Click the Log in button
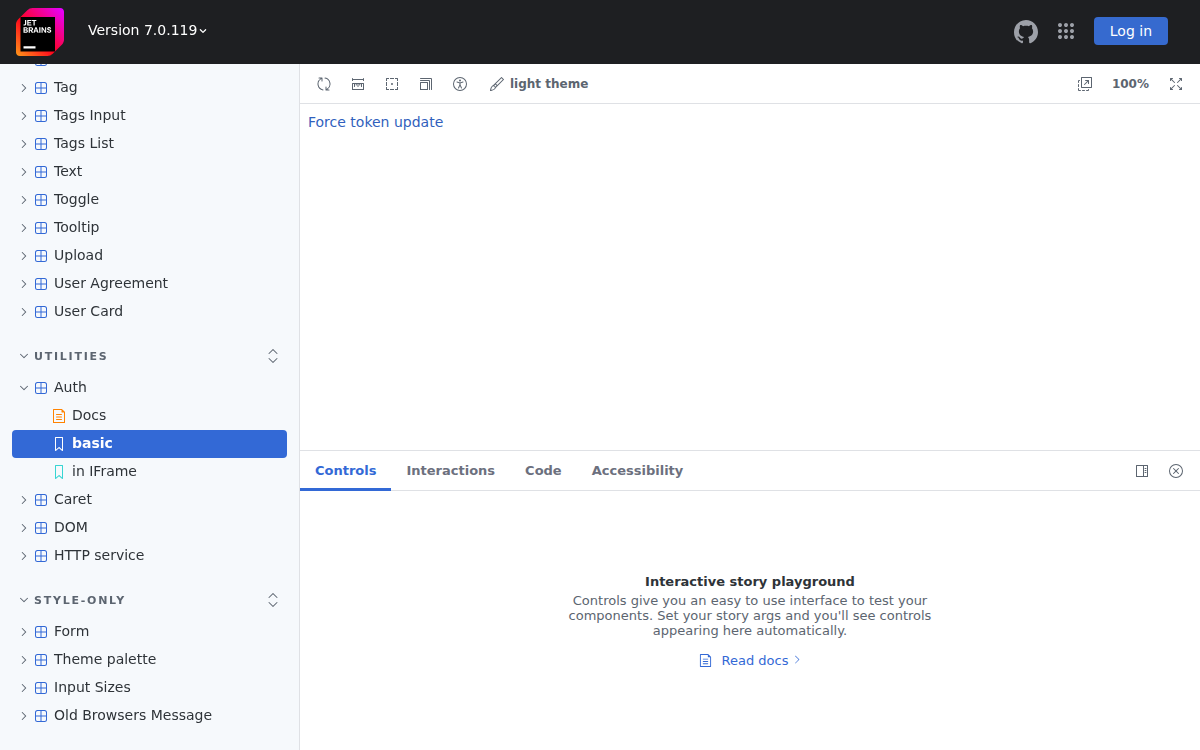The image size is (1200, 750). coord(1131,31)
